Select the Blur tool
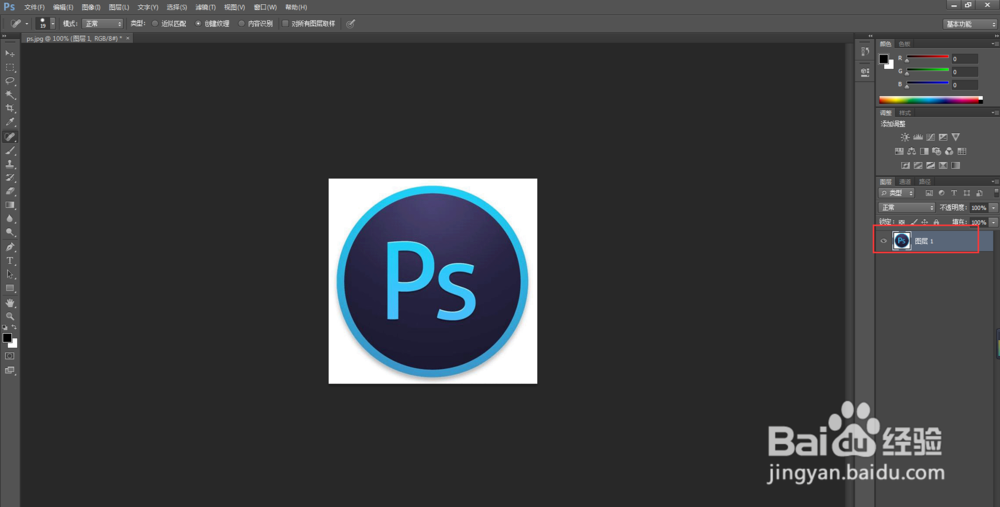The height and width of the screenshot is (507, 1000). (10, 219)
